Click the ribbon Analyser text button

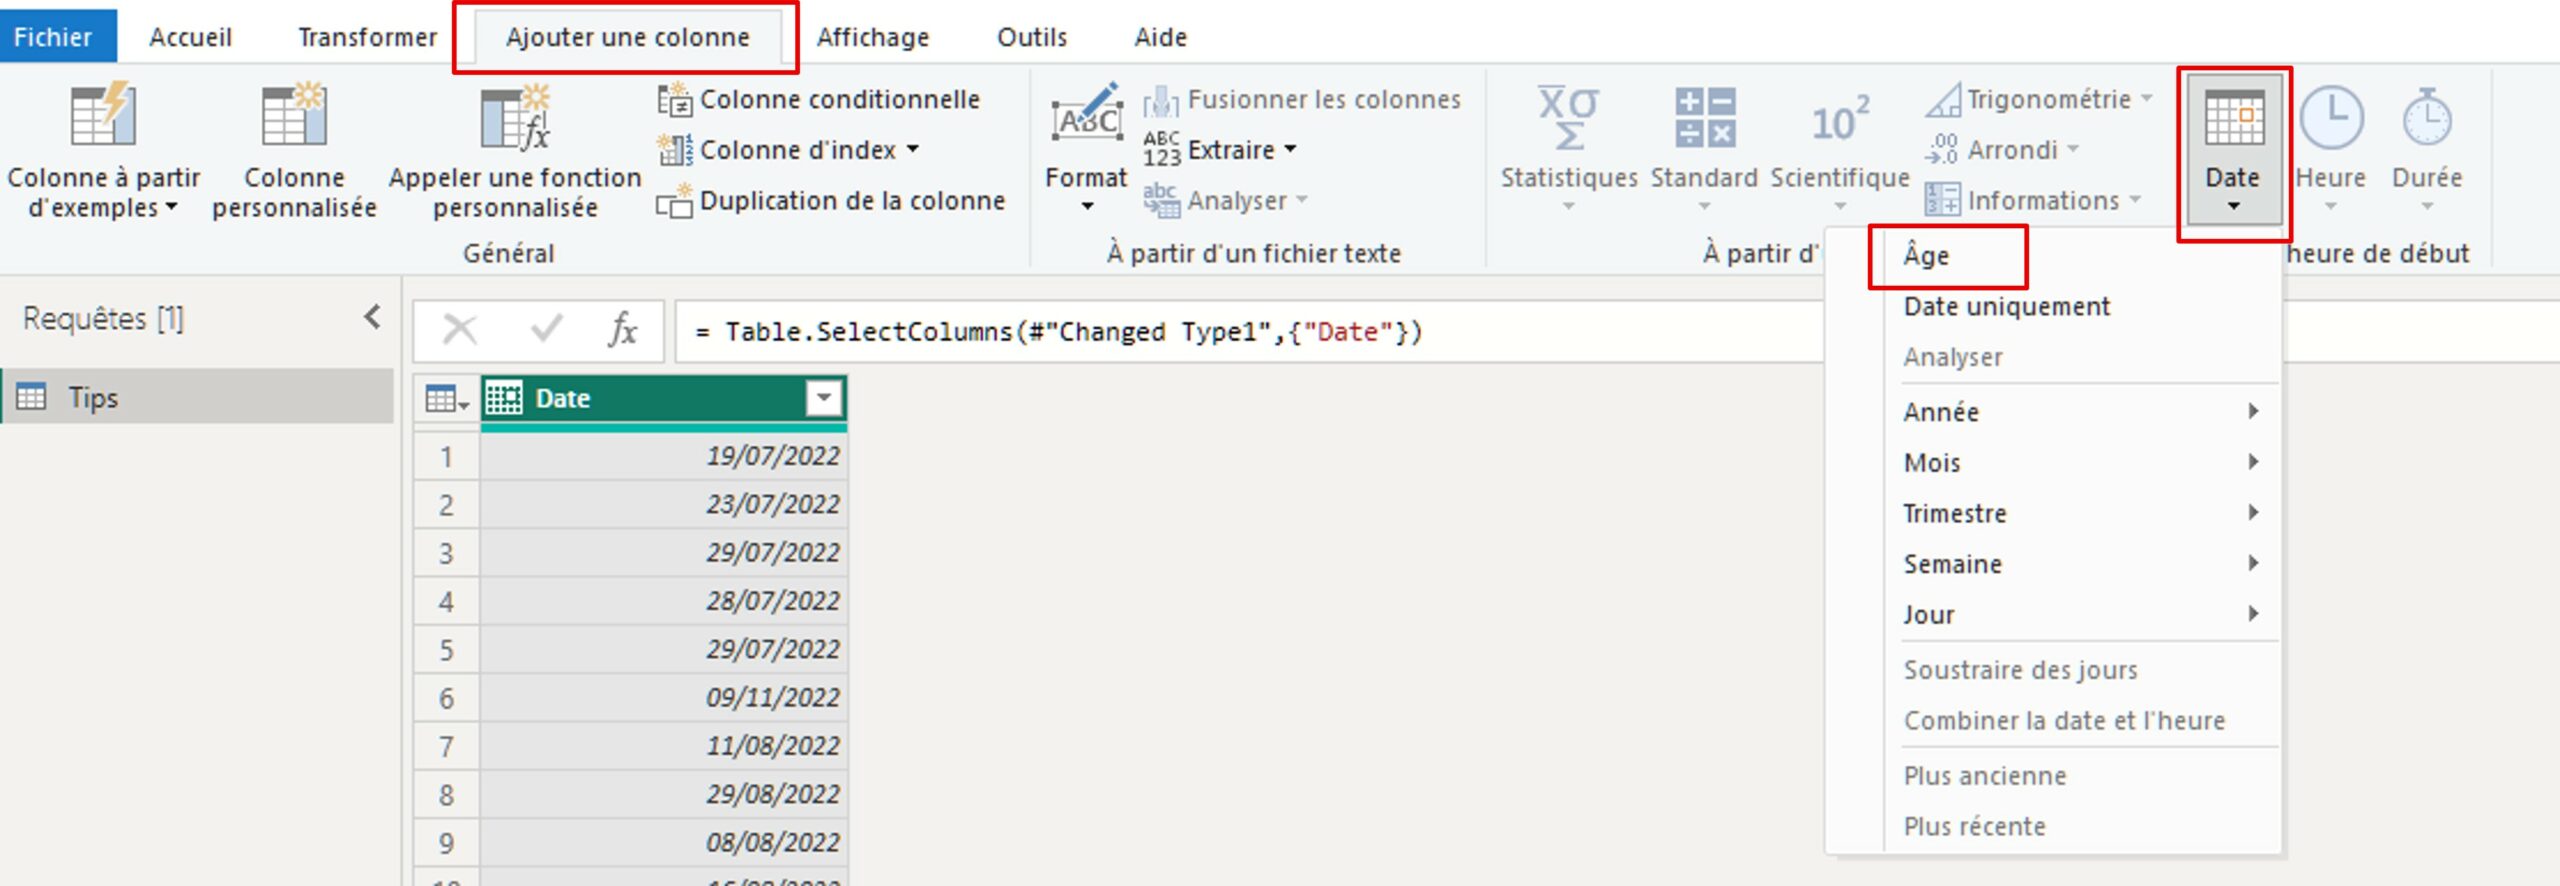[1225, 201]
